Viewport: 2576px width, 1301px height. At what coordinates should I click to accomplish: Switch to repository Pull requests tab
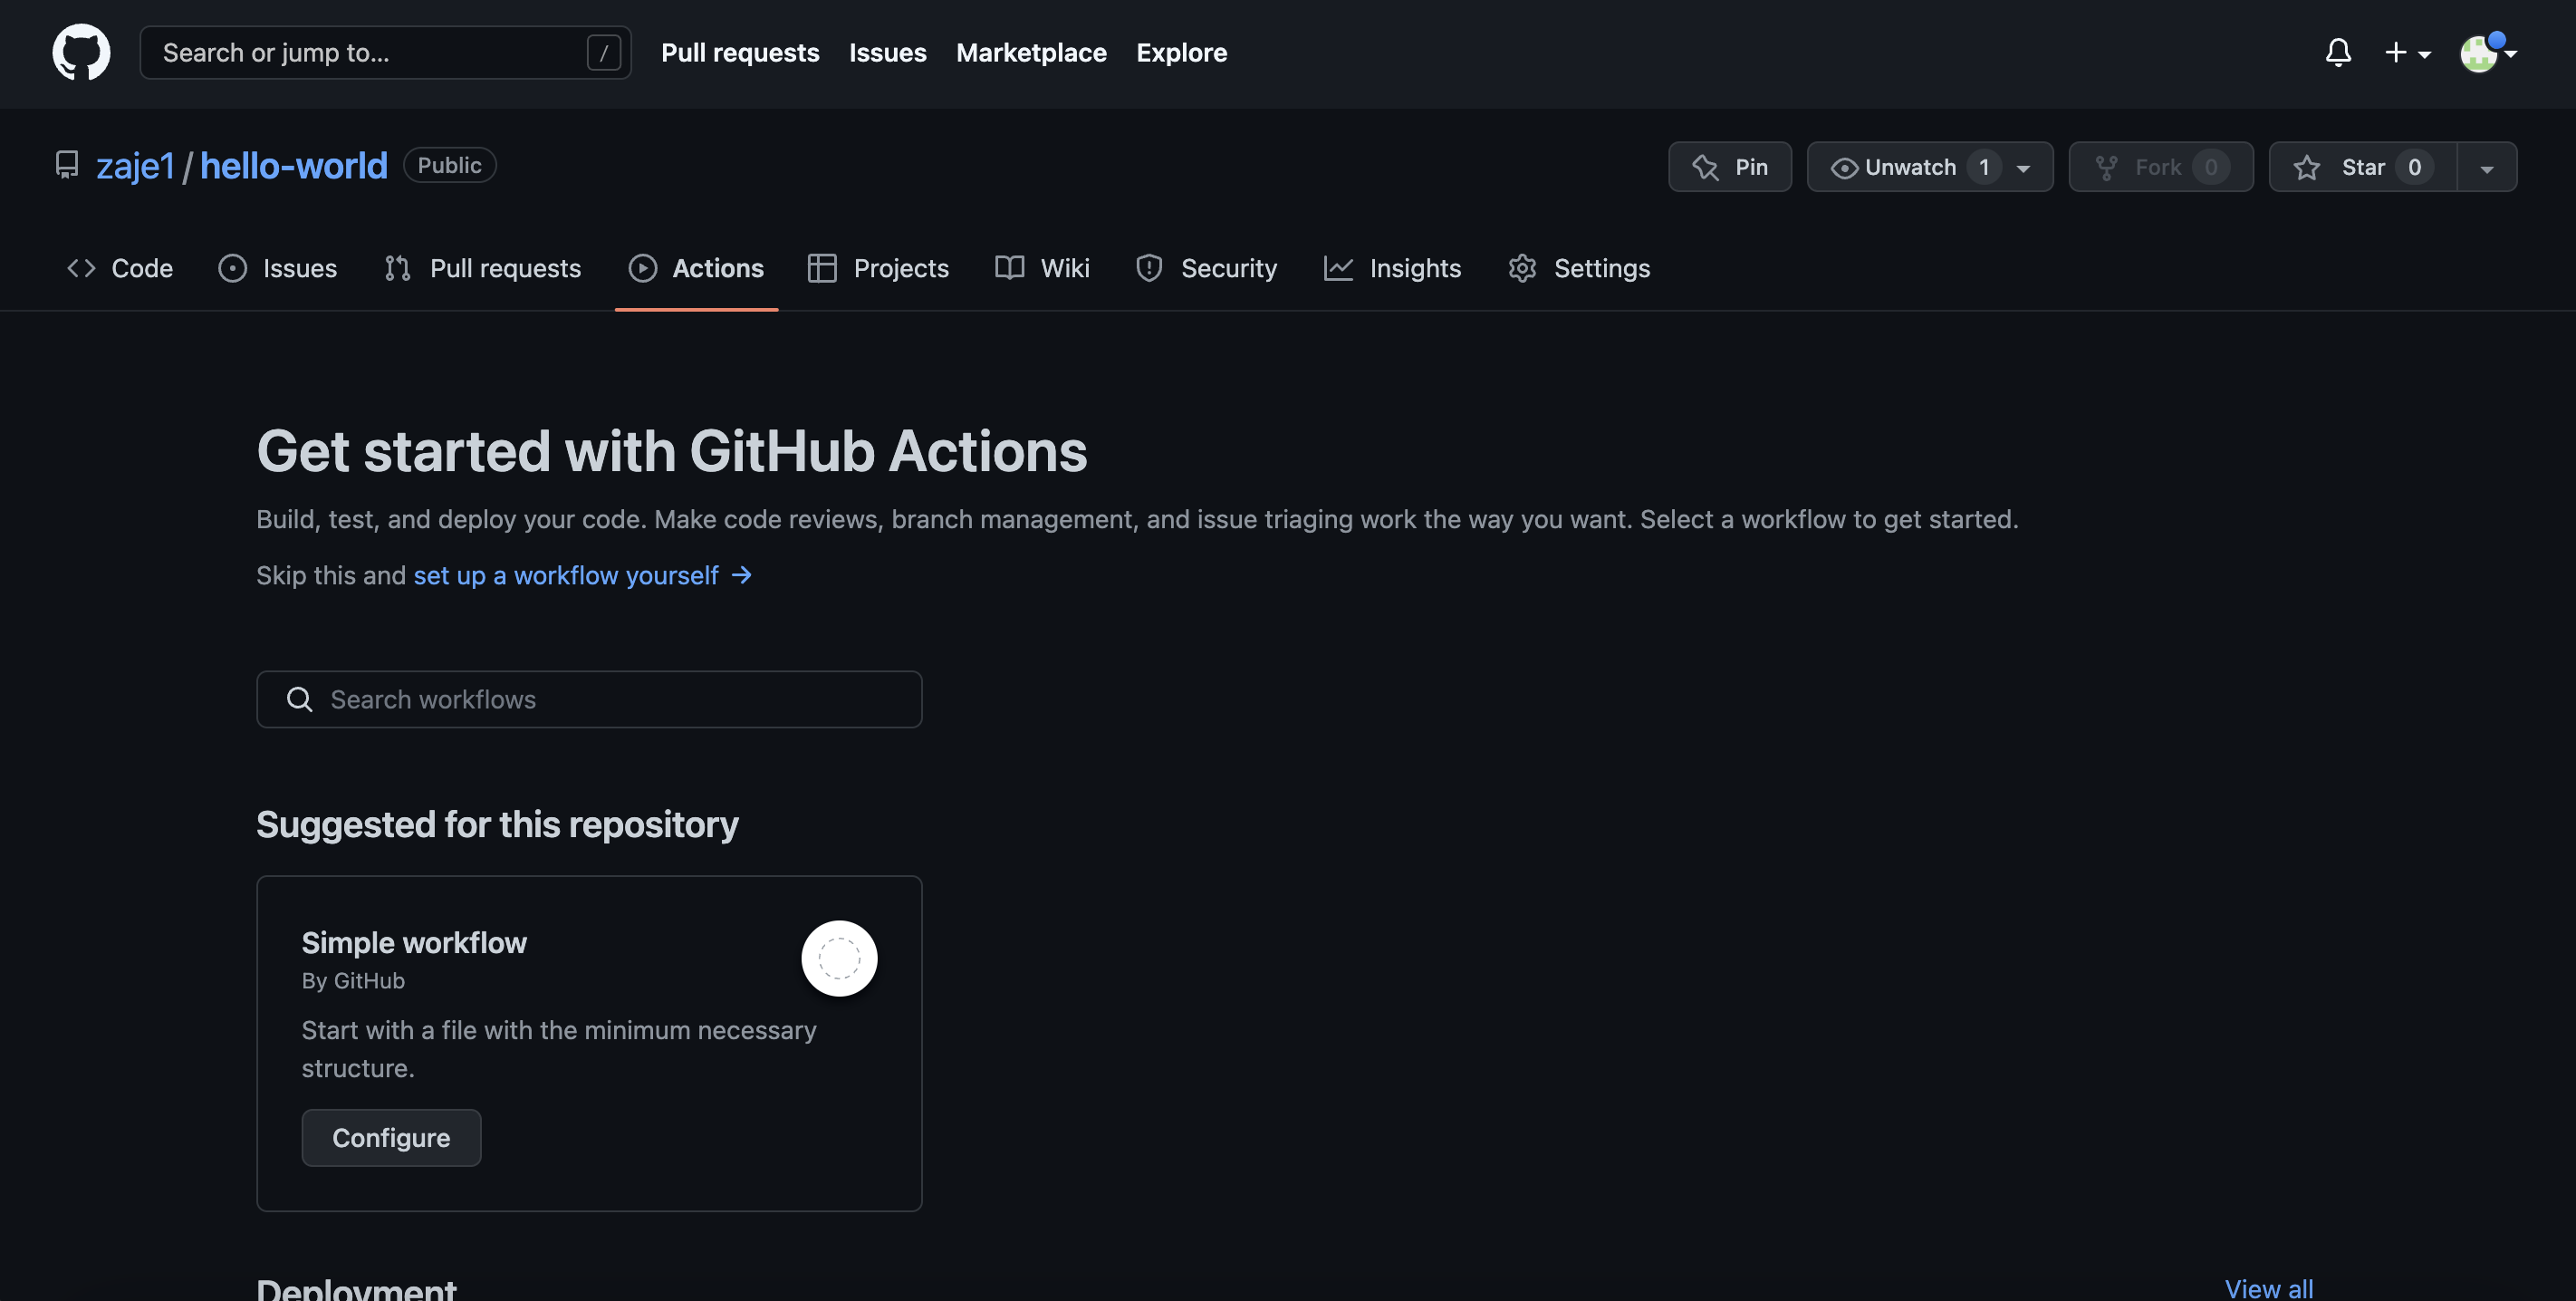[x=483, y=268]
